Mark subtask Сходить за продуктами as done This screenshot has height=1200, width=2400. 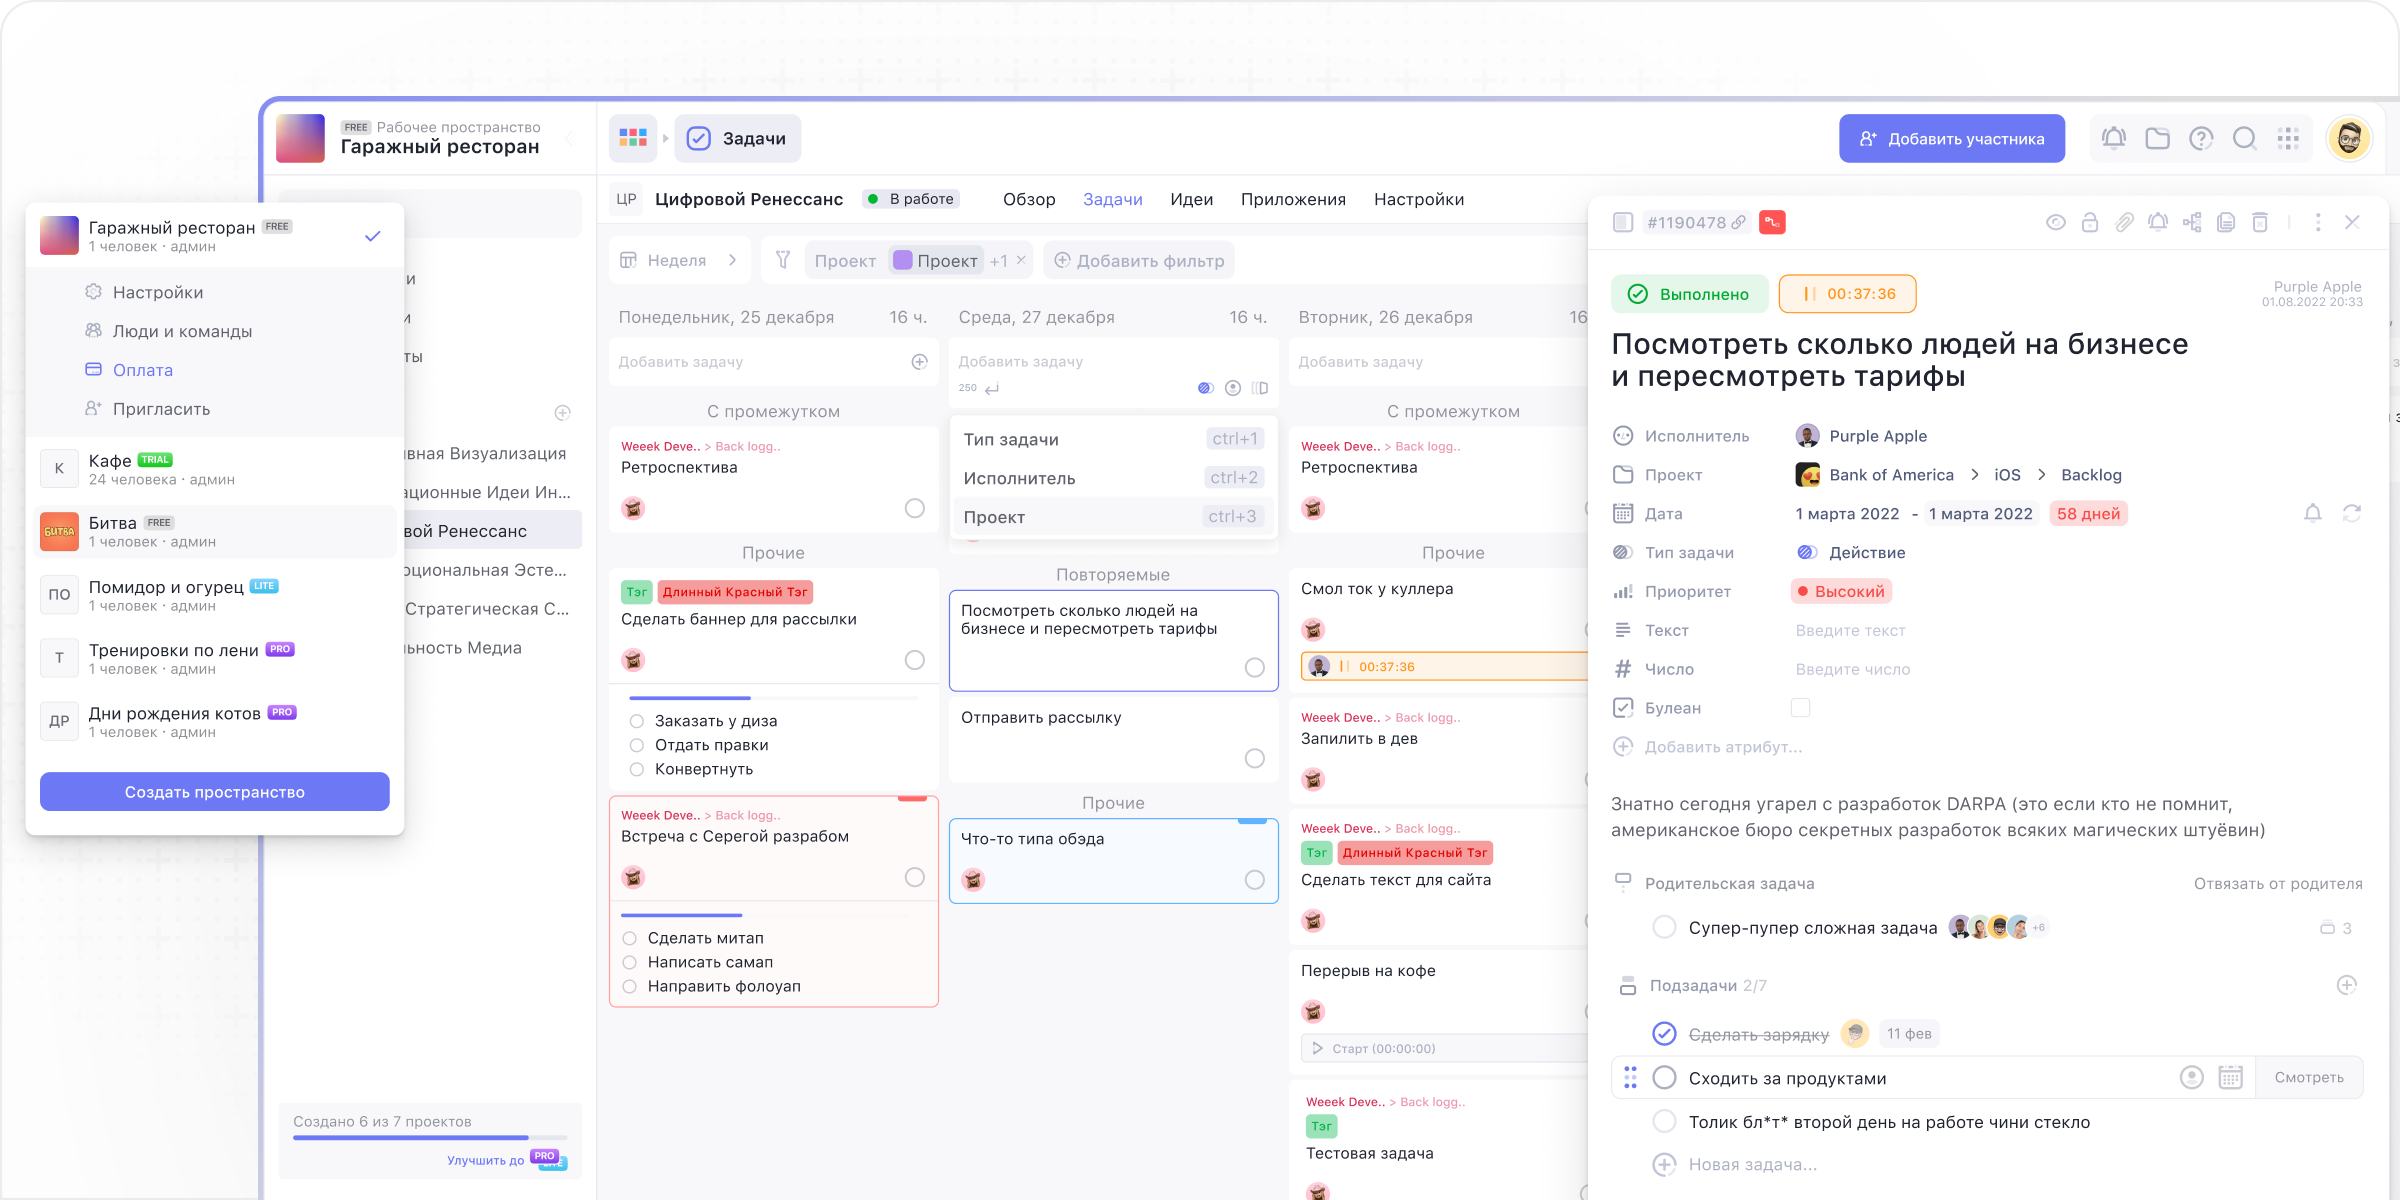pos(1664,1078)
